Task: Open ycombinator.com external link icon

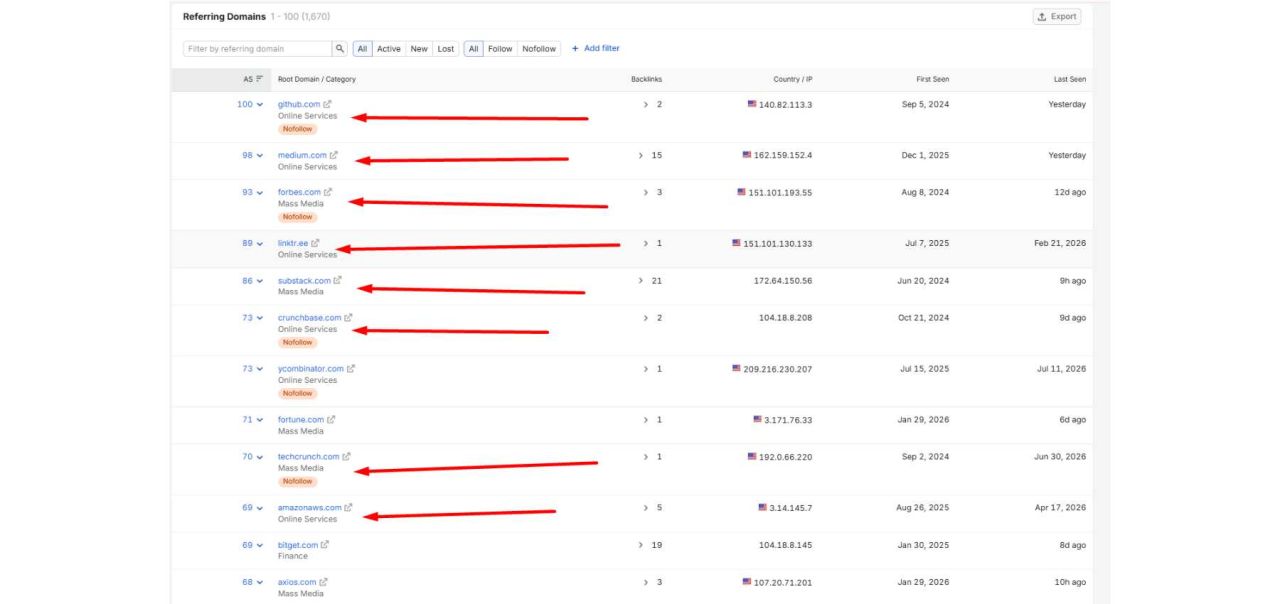Action: (x=351, y=369)
